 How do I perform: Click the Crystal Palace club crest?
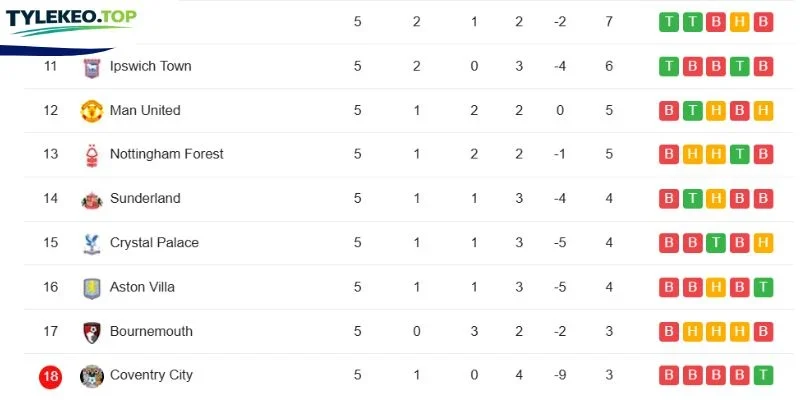click(92, 243)
